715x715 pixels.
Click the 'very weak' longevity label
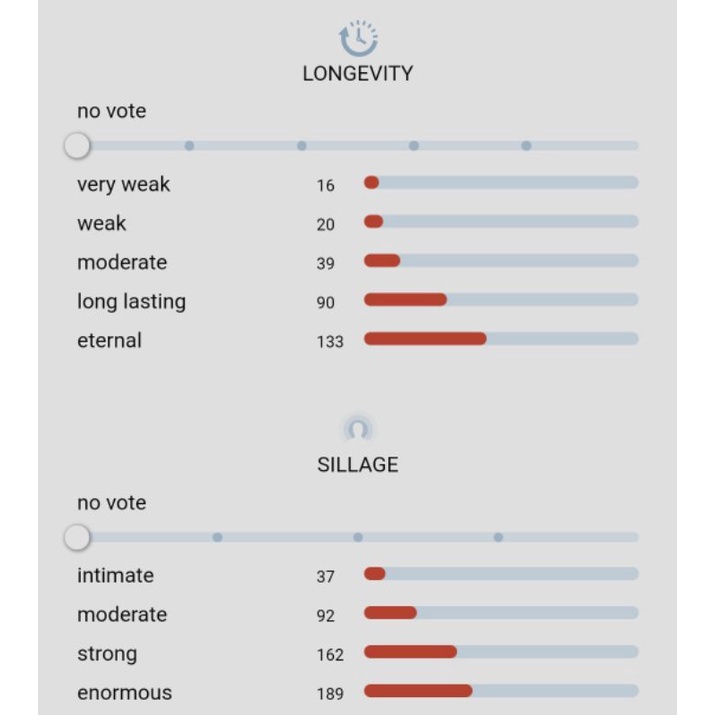[x=123, y=184]
